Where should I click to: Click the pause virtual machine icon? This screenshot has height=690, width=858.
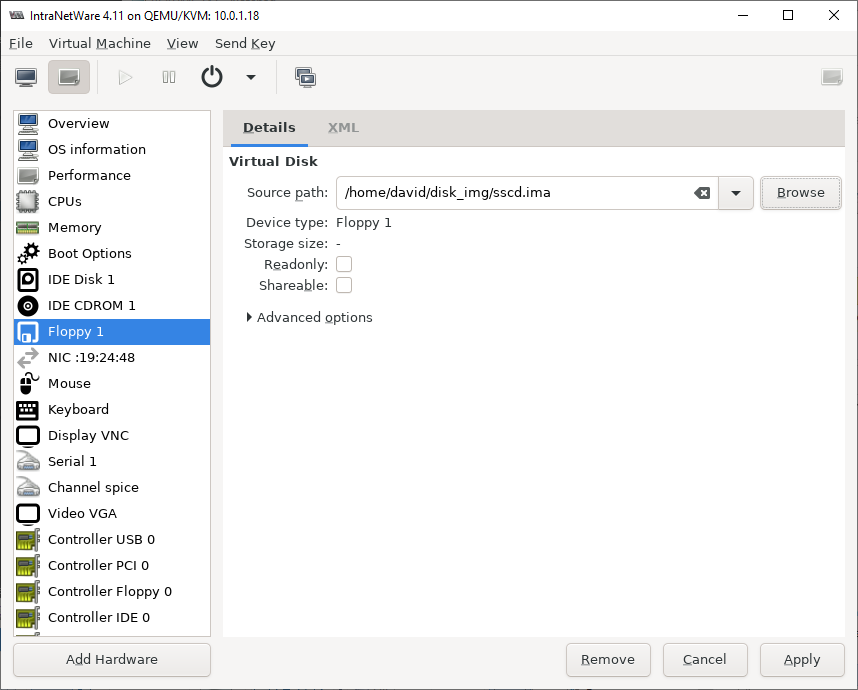(169, 77)
